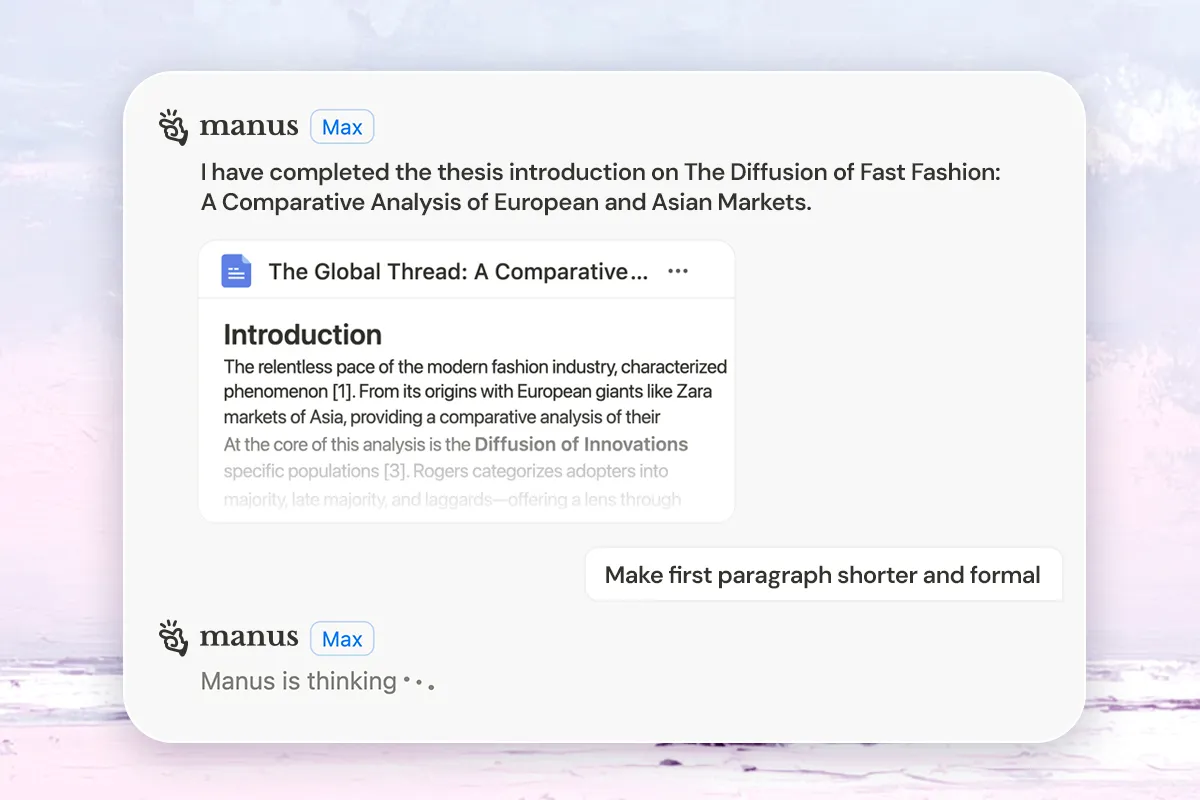Click the goat emblem in the lower message header
This screenshot has height=800, width=1200.
(x=172, y=638)
